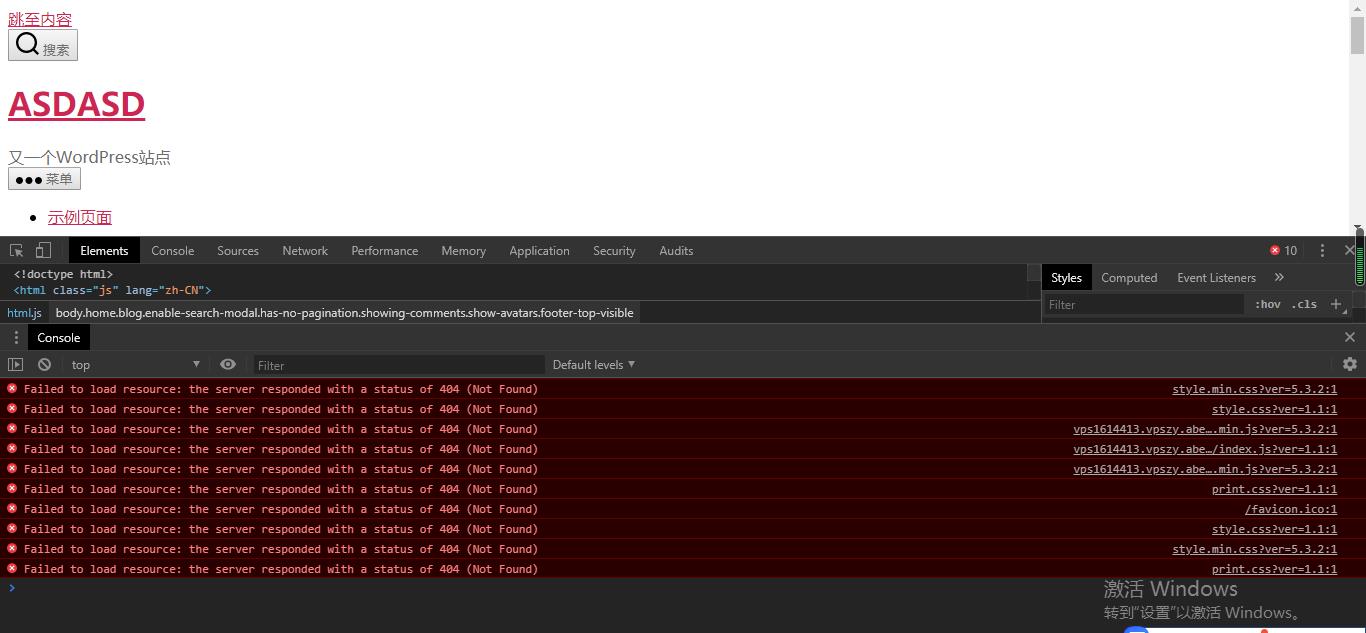Show the console sidebar icon

coord(15,365)
